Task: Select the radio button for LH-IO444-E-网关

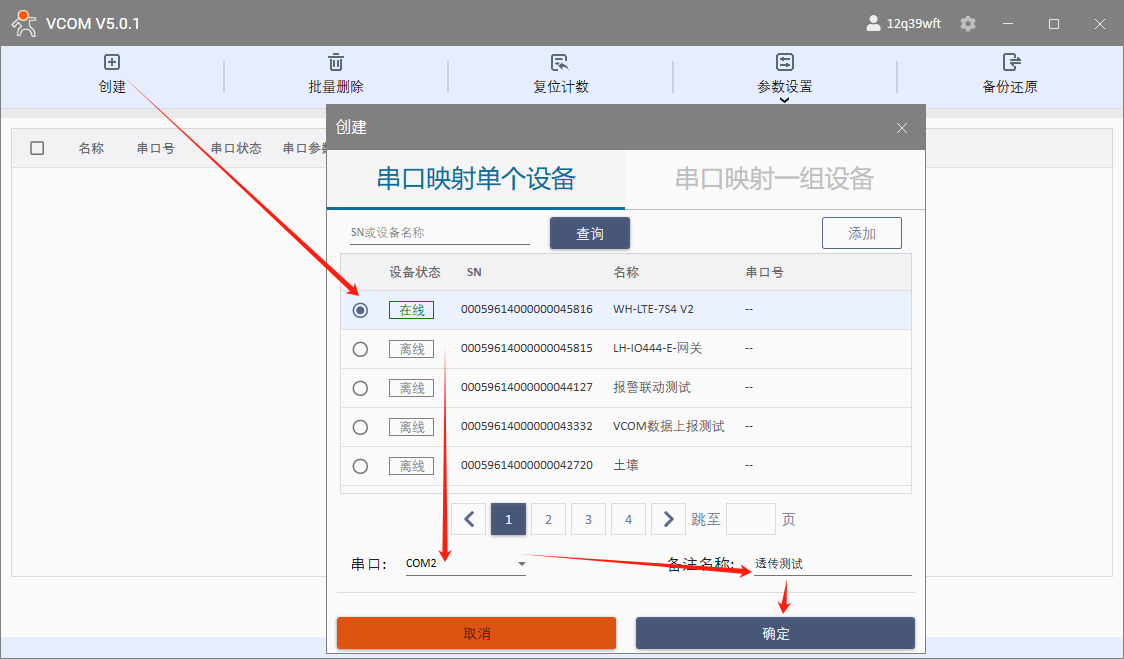Action: click(361, 349)
